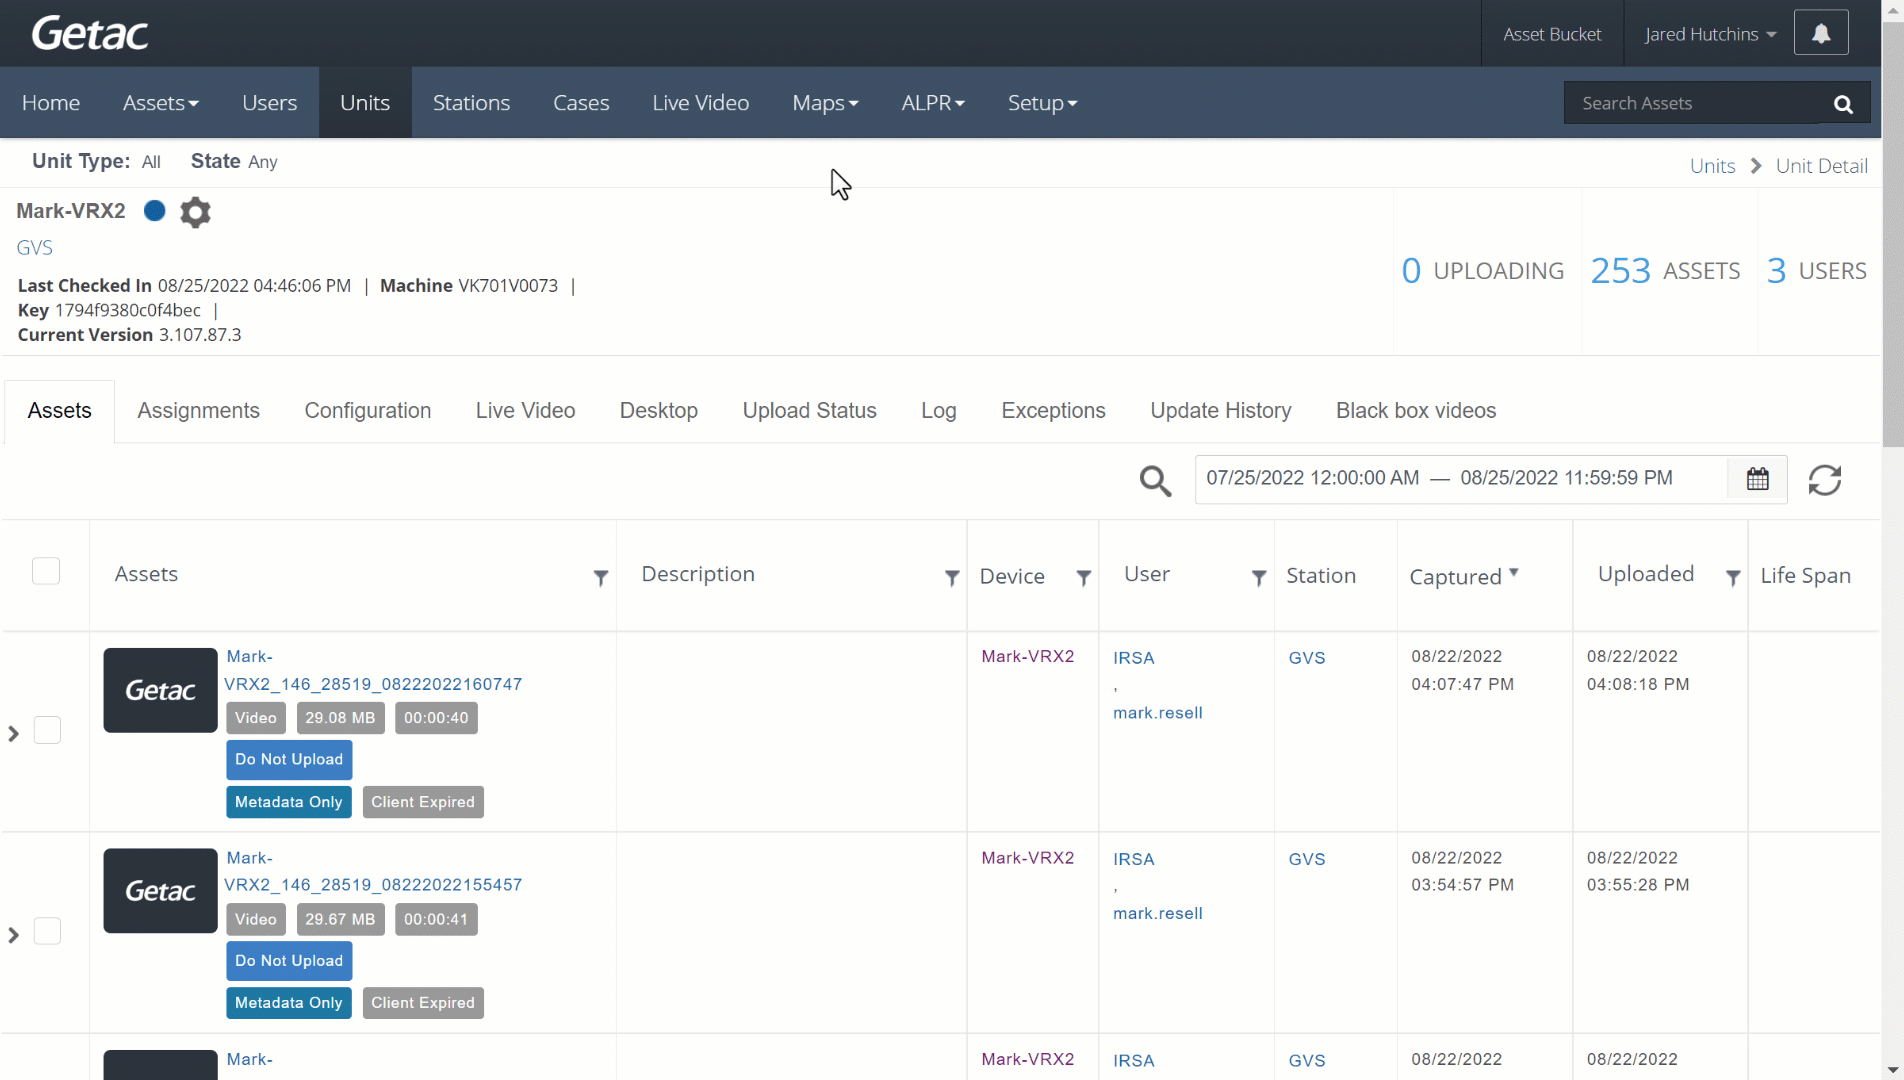This screenshot has width=1904, height=1080.
Task: Filter the User column
Action: [1259, 578]
